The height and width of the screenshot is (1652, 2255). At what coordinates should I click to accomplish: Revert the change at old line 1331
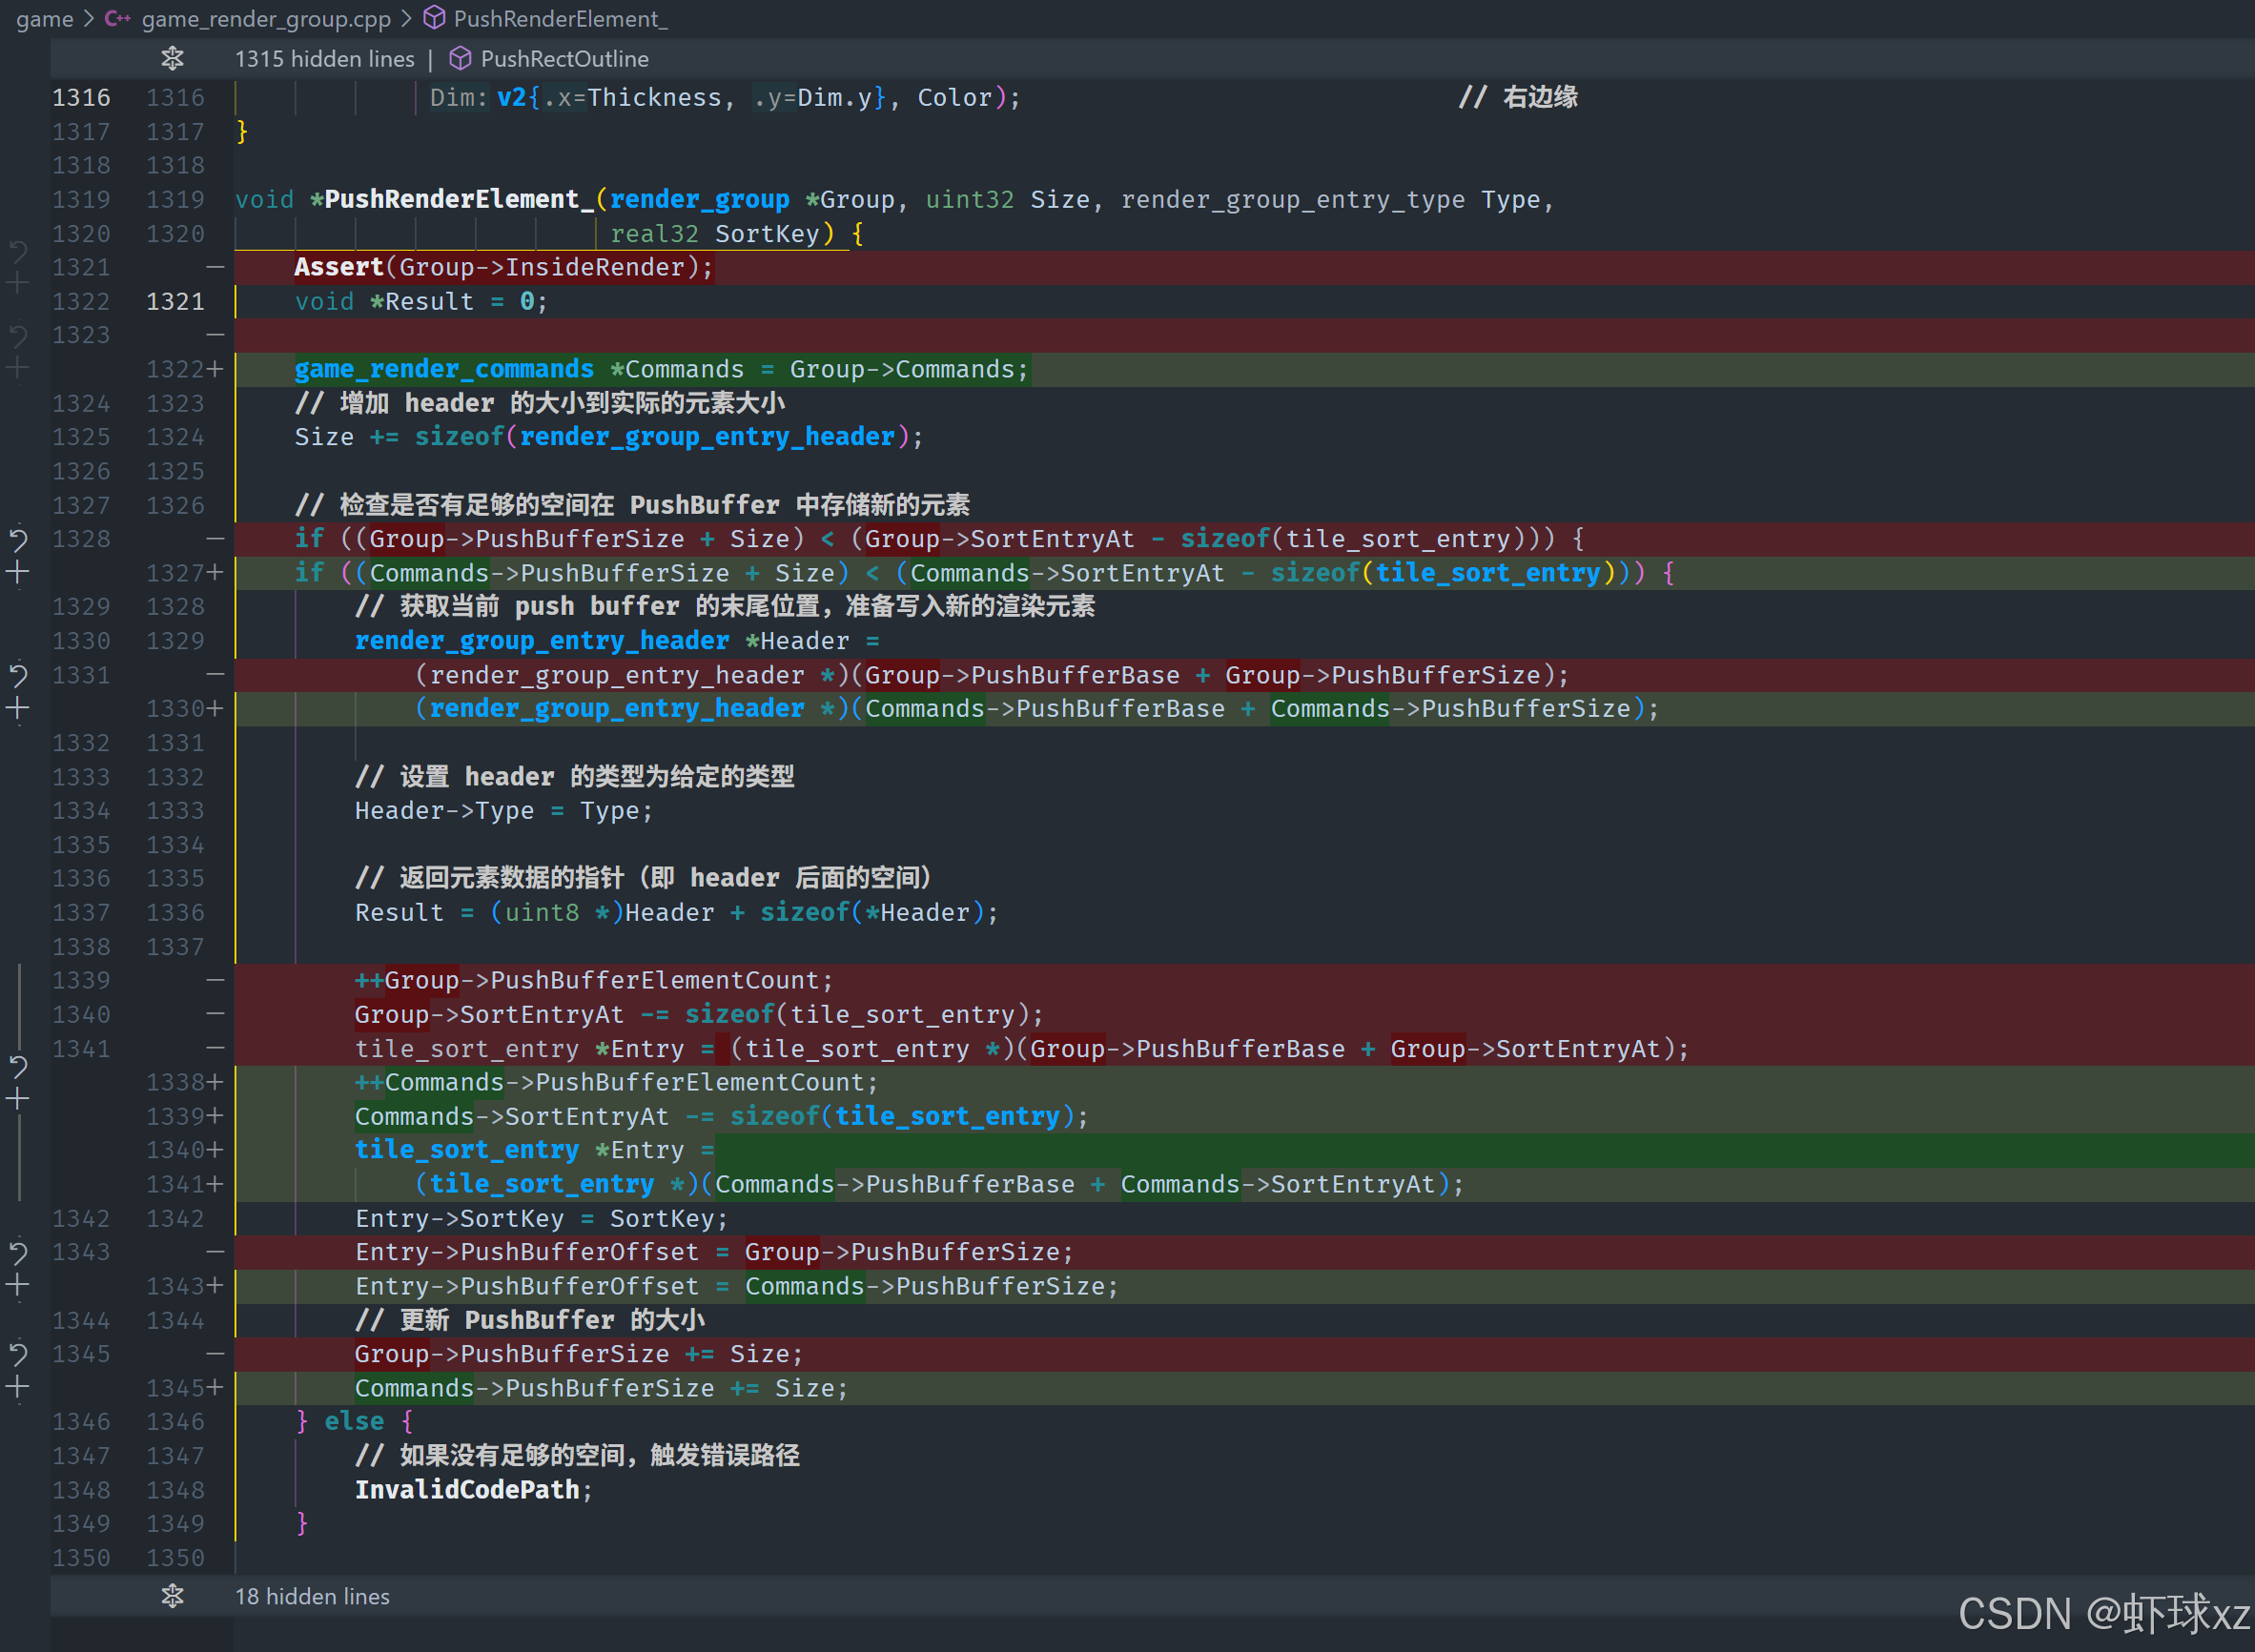pyautogui.click(x=18, y=676)
